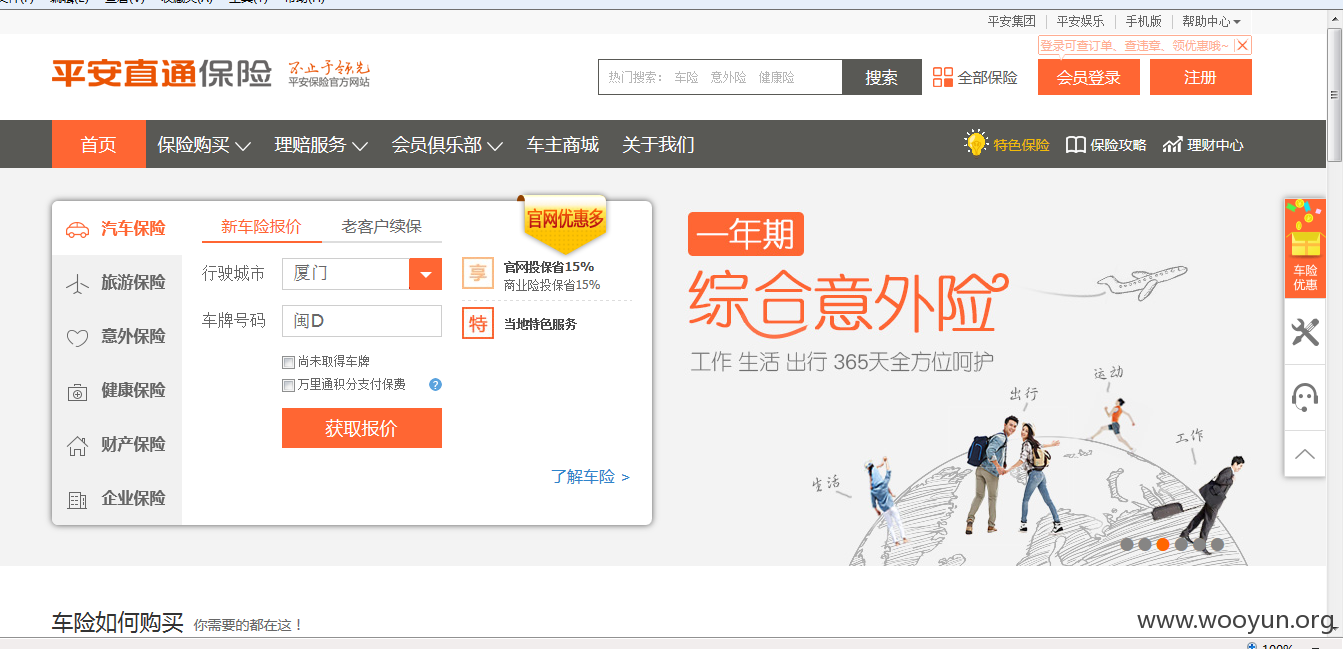This screenshot has height=649, width=1343.
Task: Click the 车牌号码 input field
Action: 362,321
